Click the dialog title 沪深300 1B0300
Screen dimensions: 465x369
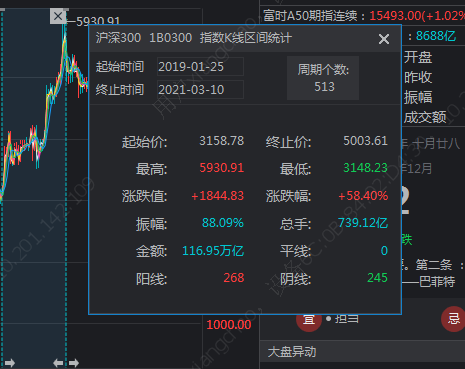(x=144, y=38)
